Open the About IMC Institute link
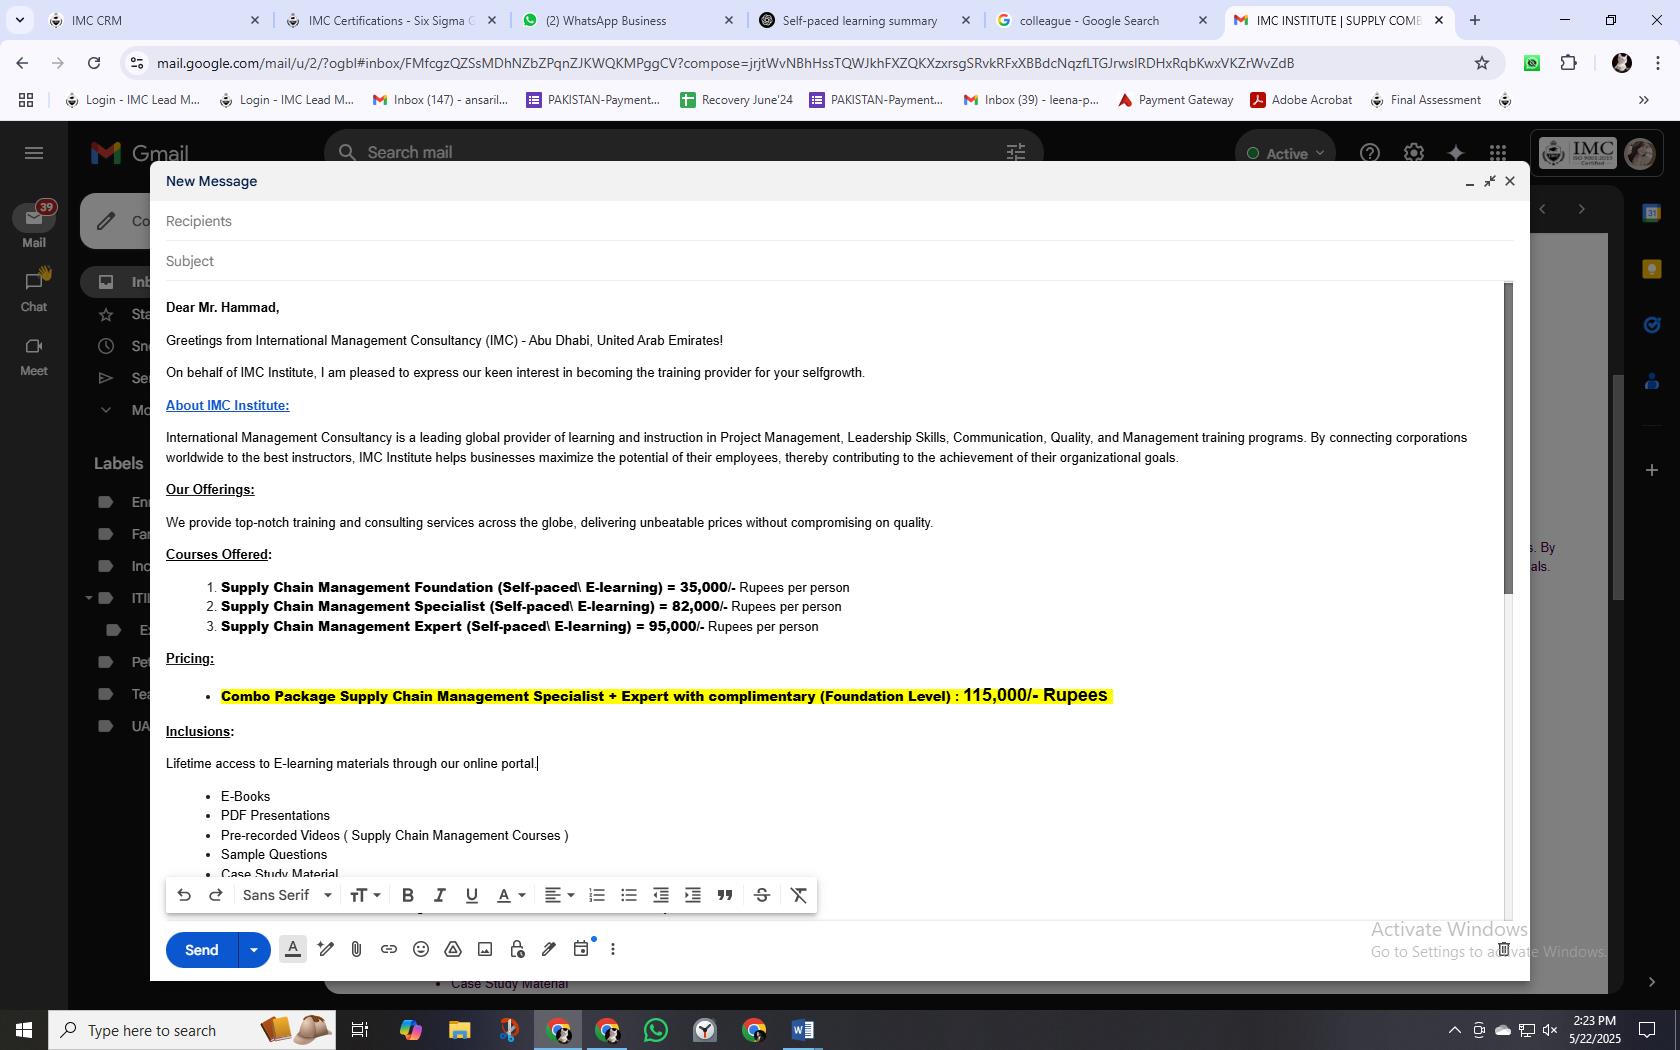Image resolution: width=1680 pixels, height=1050 pixels. click(227, 405)
